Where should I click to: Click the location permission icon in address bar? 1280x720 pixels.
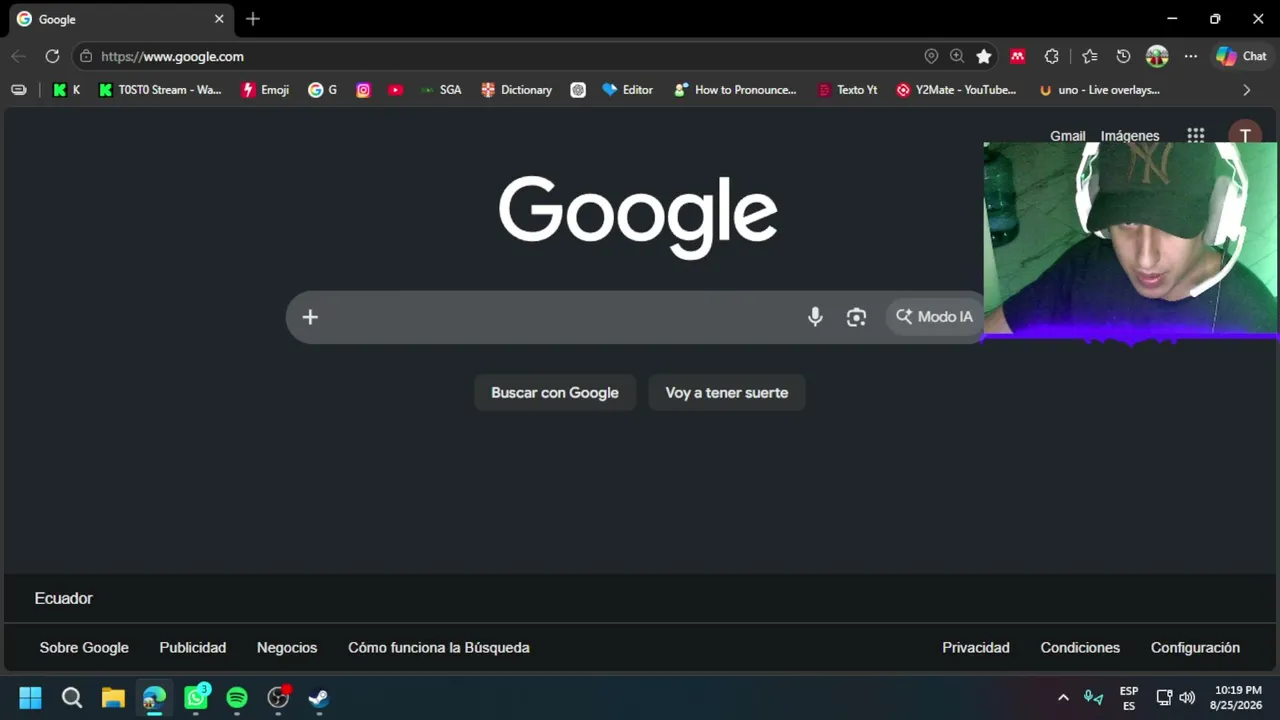931,57
